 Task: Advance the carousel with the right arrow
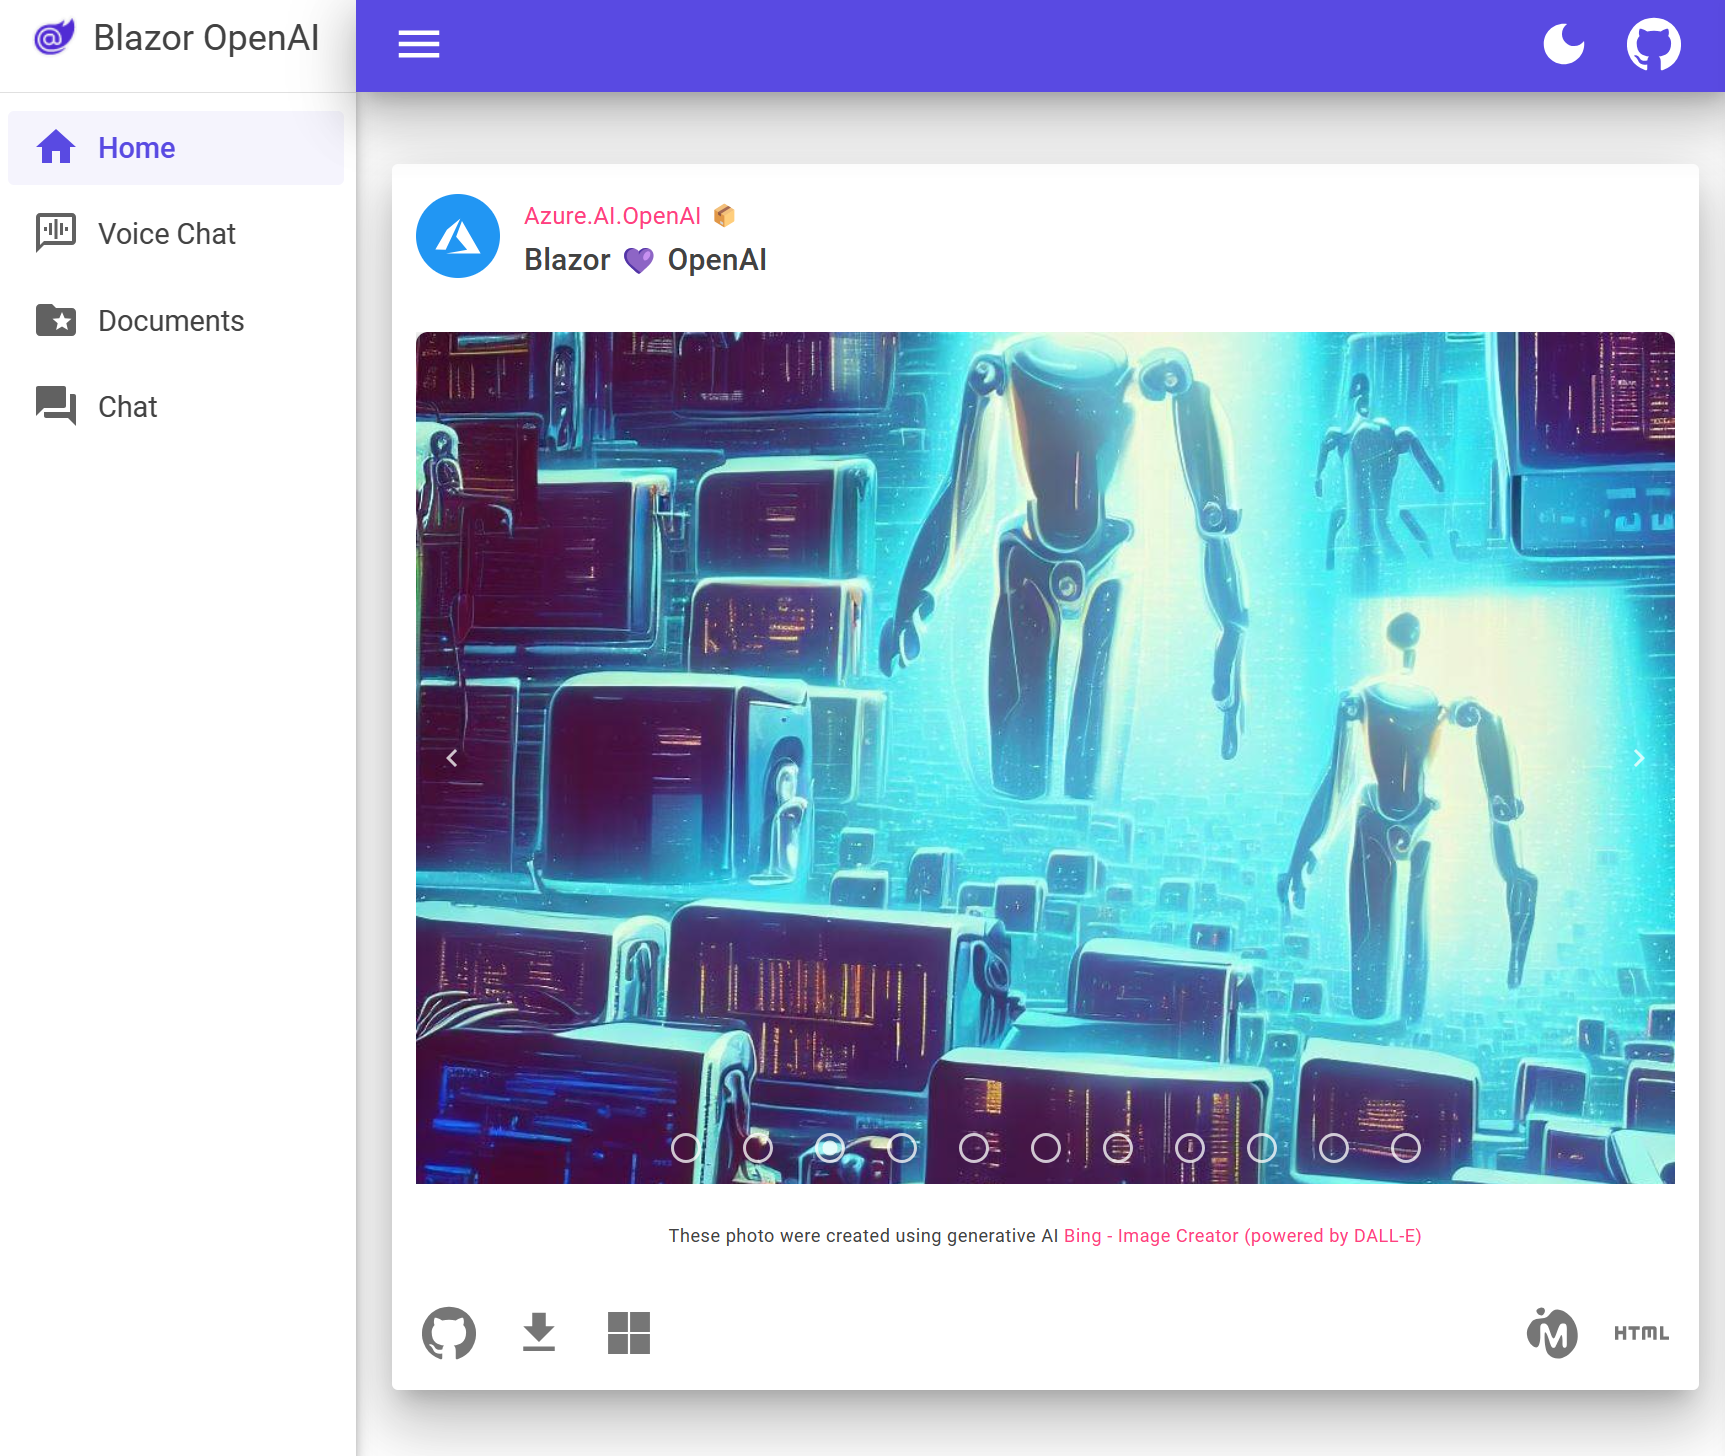point(1639,758)
